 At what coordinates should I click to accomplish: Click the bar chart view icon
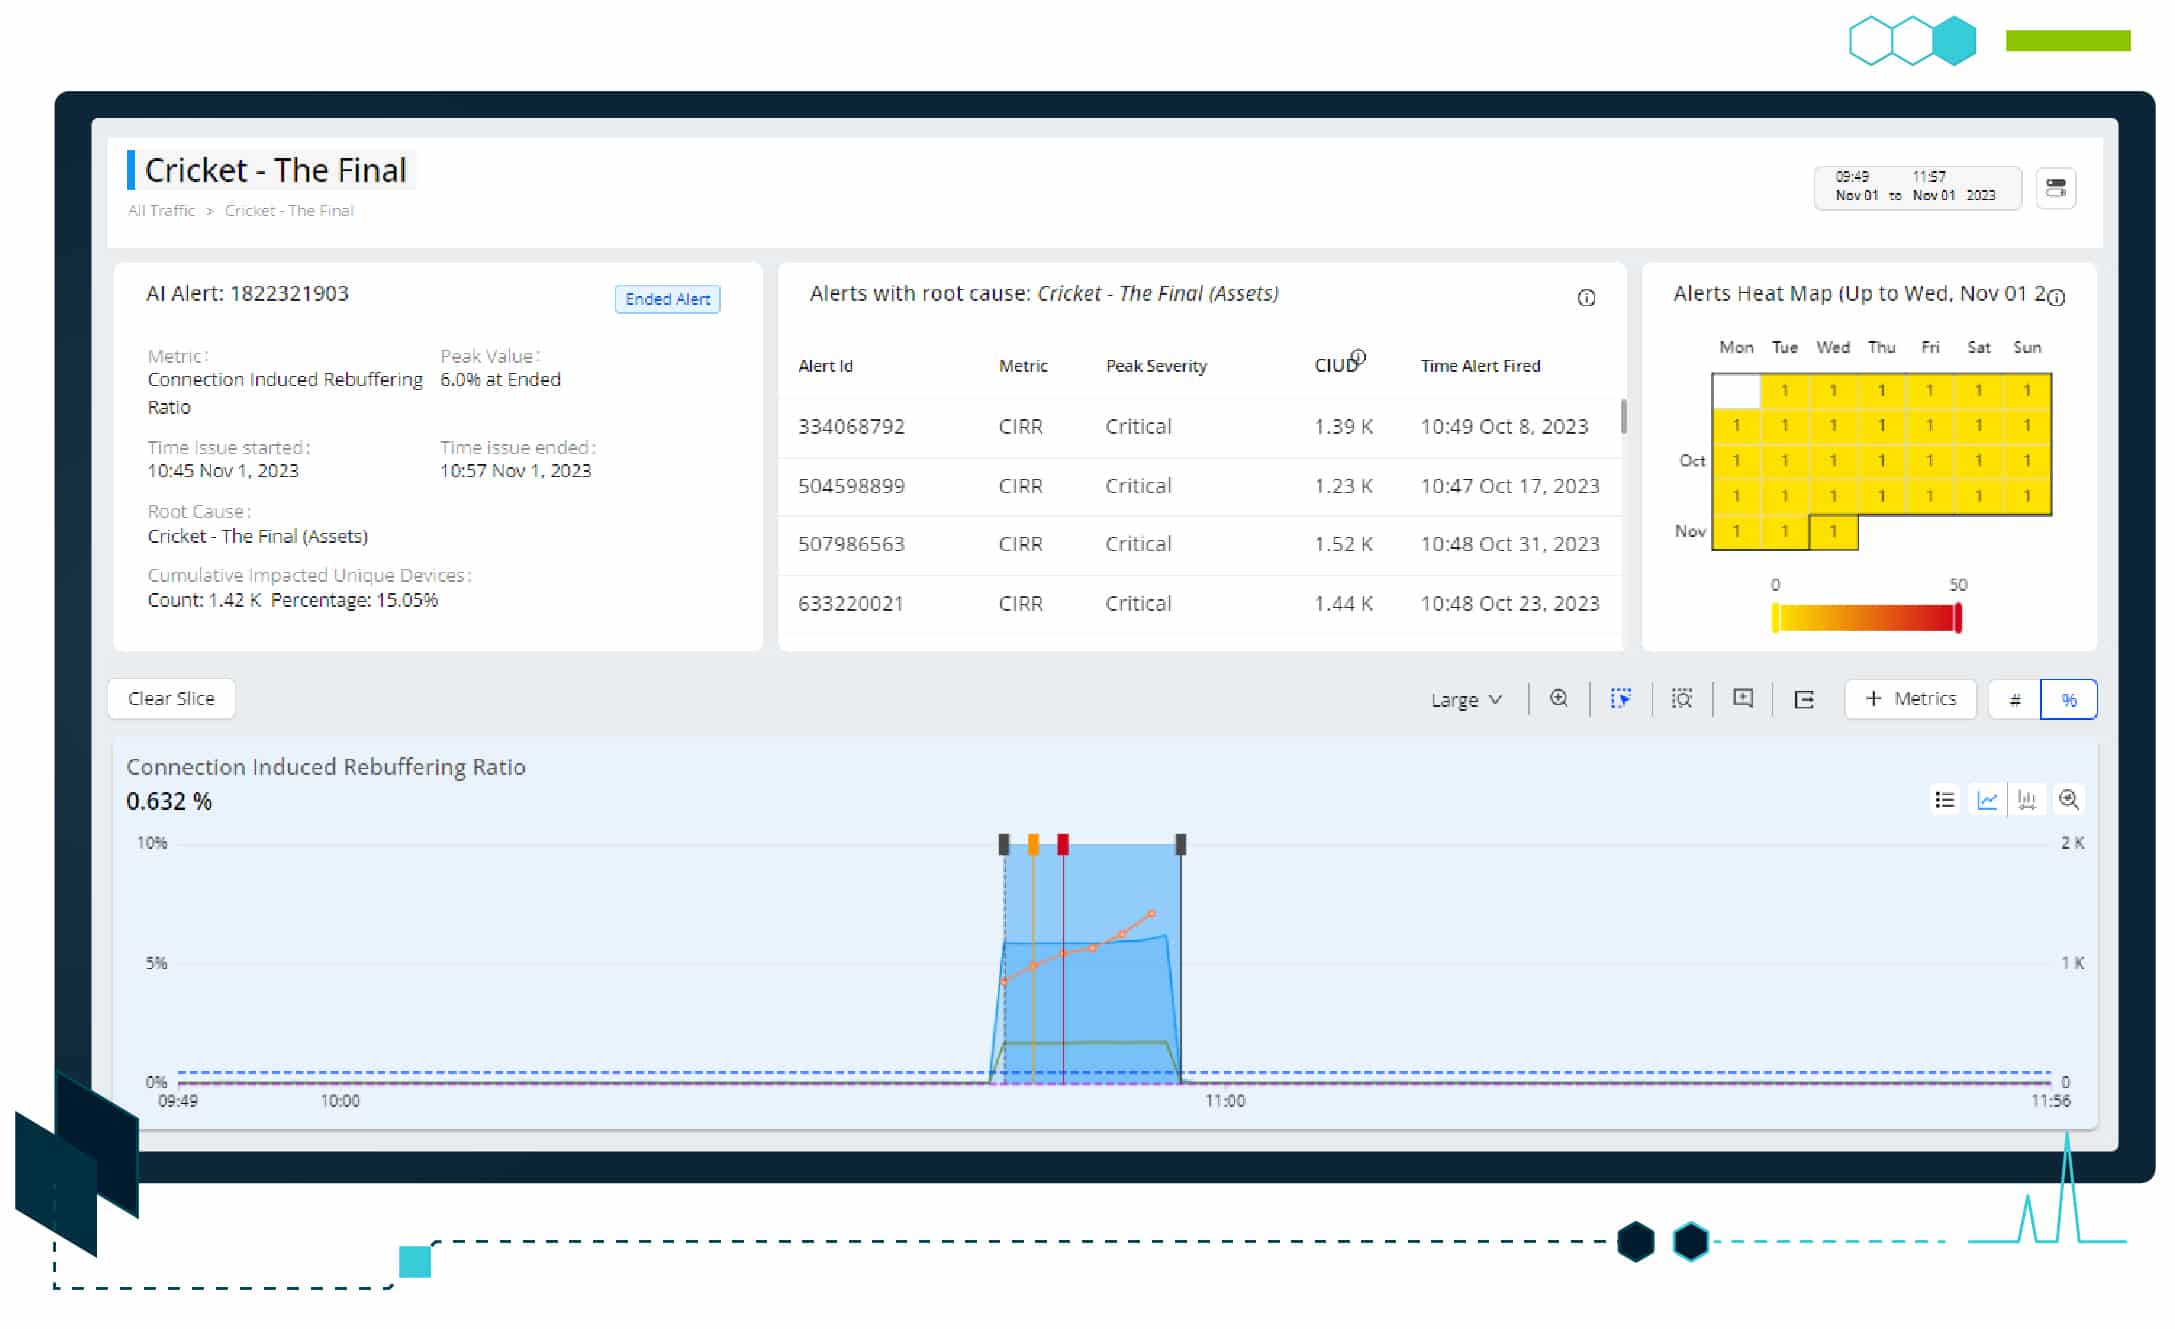[2027, 800]
